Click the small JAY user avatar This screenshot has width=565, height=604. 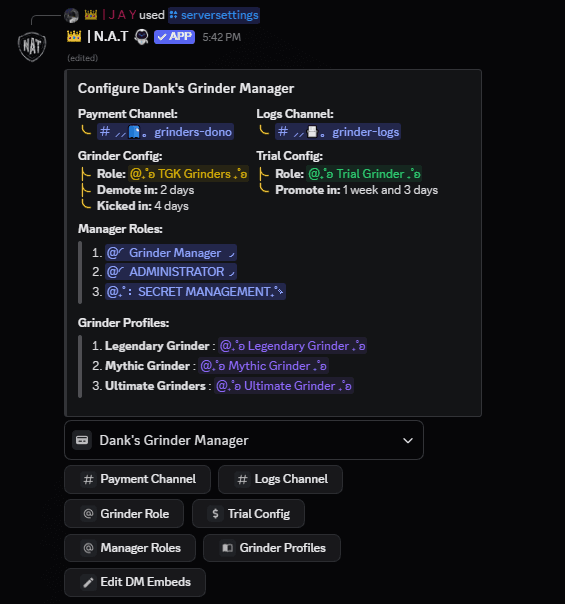tap(72, 15)
